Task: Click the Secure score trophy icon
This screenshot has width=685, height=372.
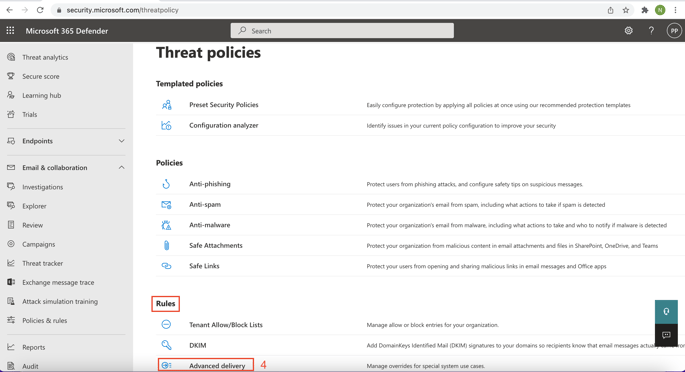Action: 11,76
